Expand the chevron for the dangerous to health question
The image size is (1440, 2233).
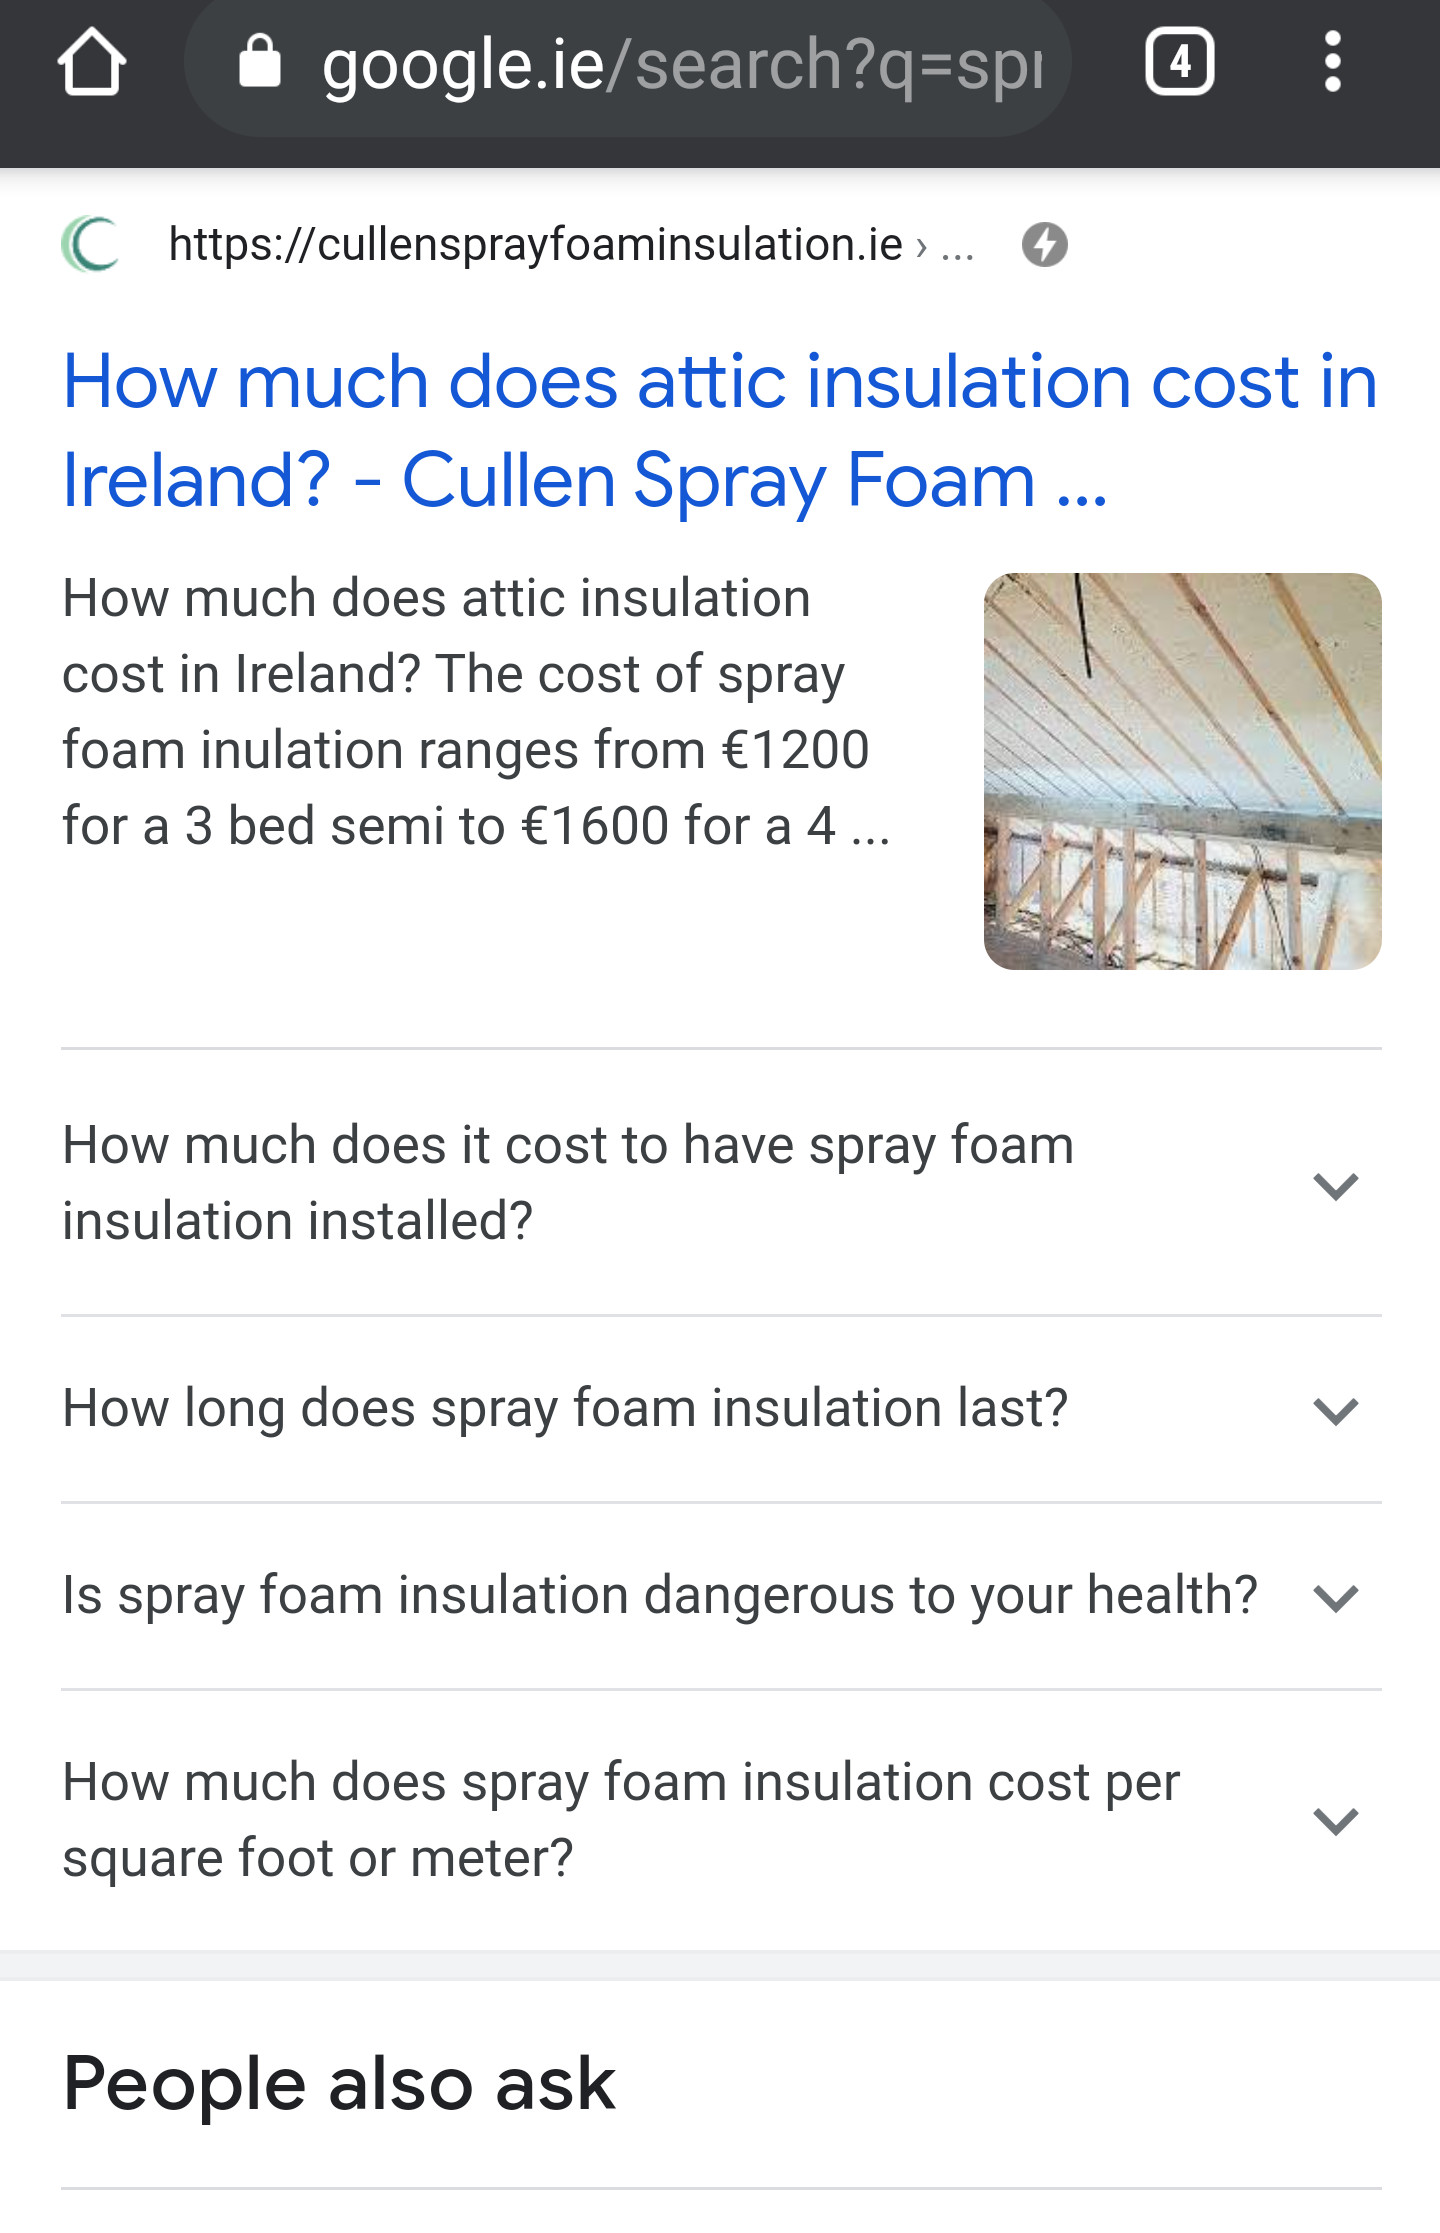(1335, 1598)
